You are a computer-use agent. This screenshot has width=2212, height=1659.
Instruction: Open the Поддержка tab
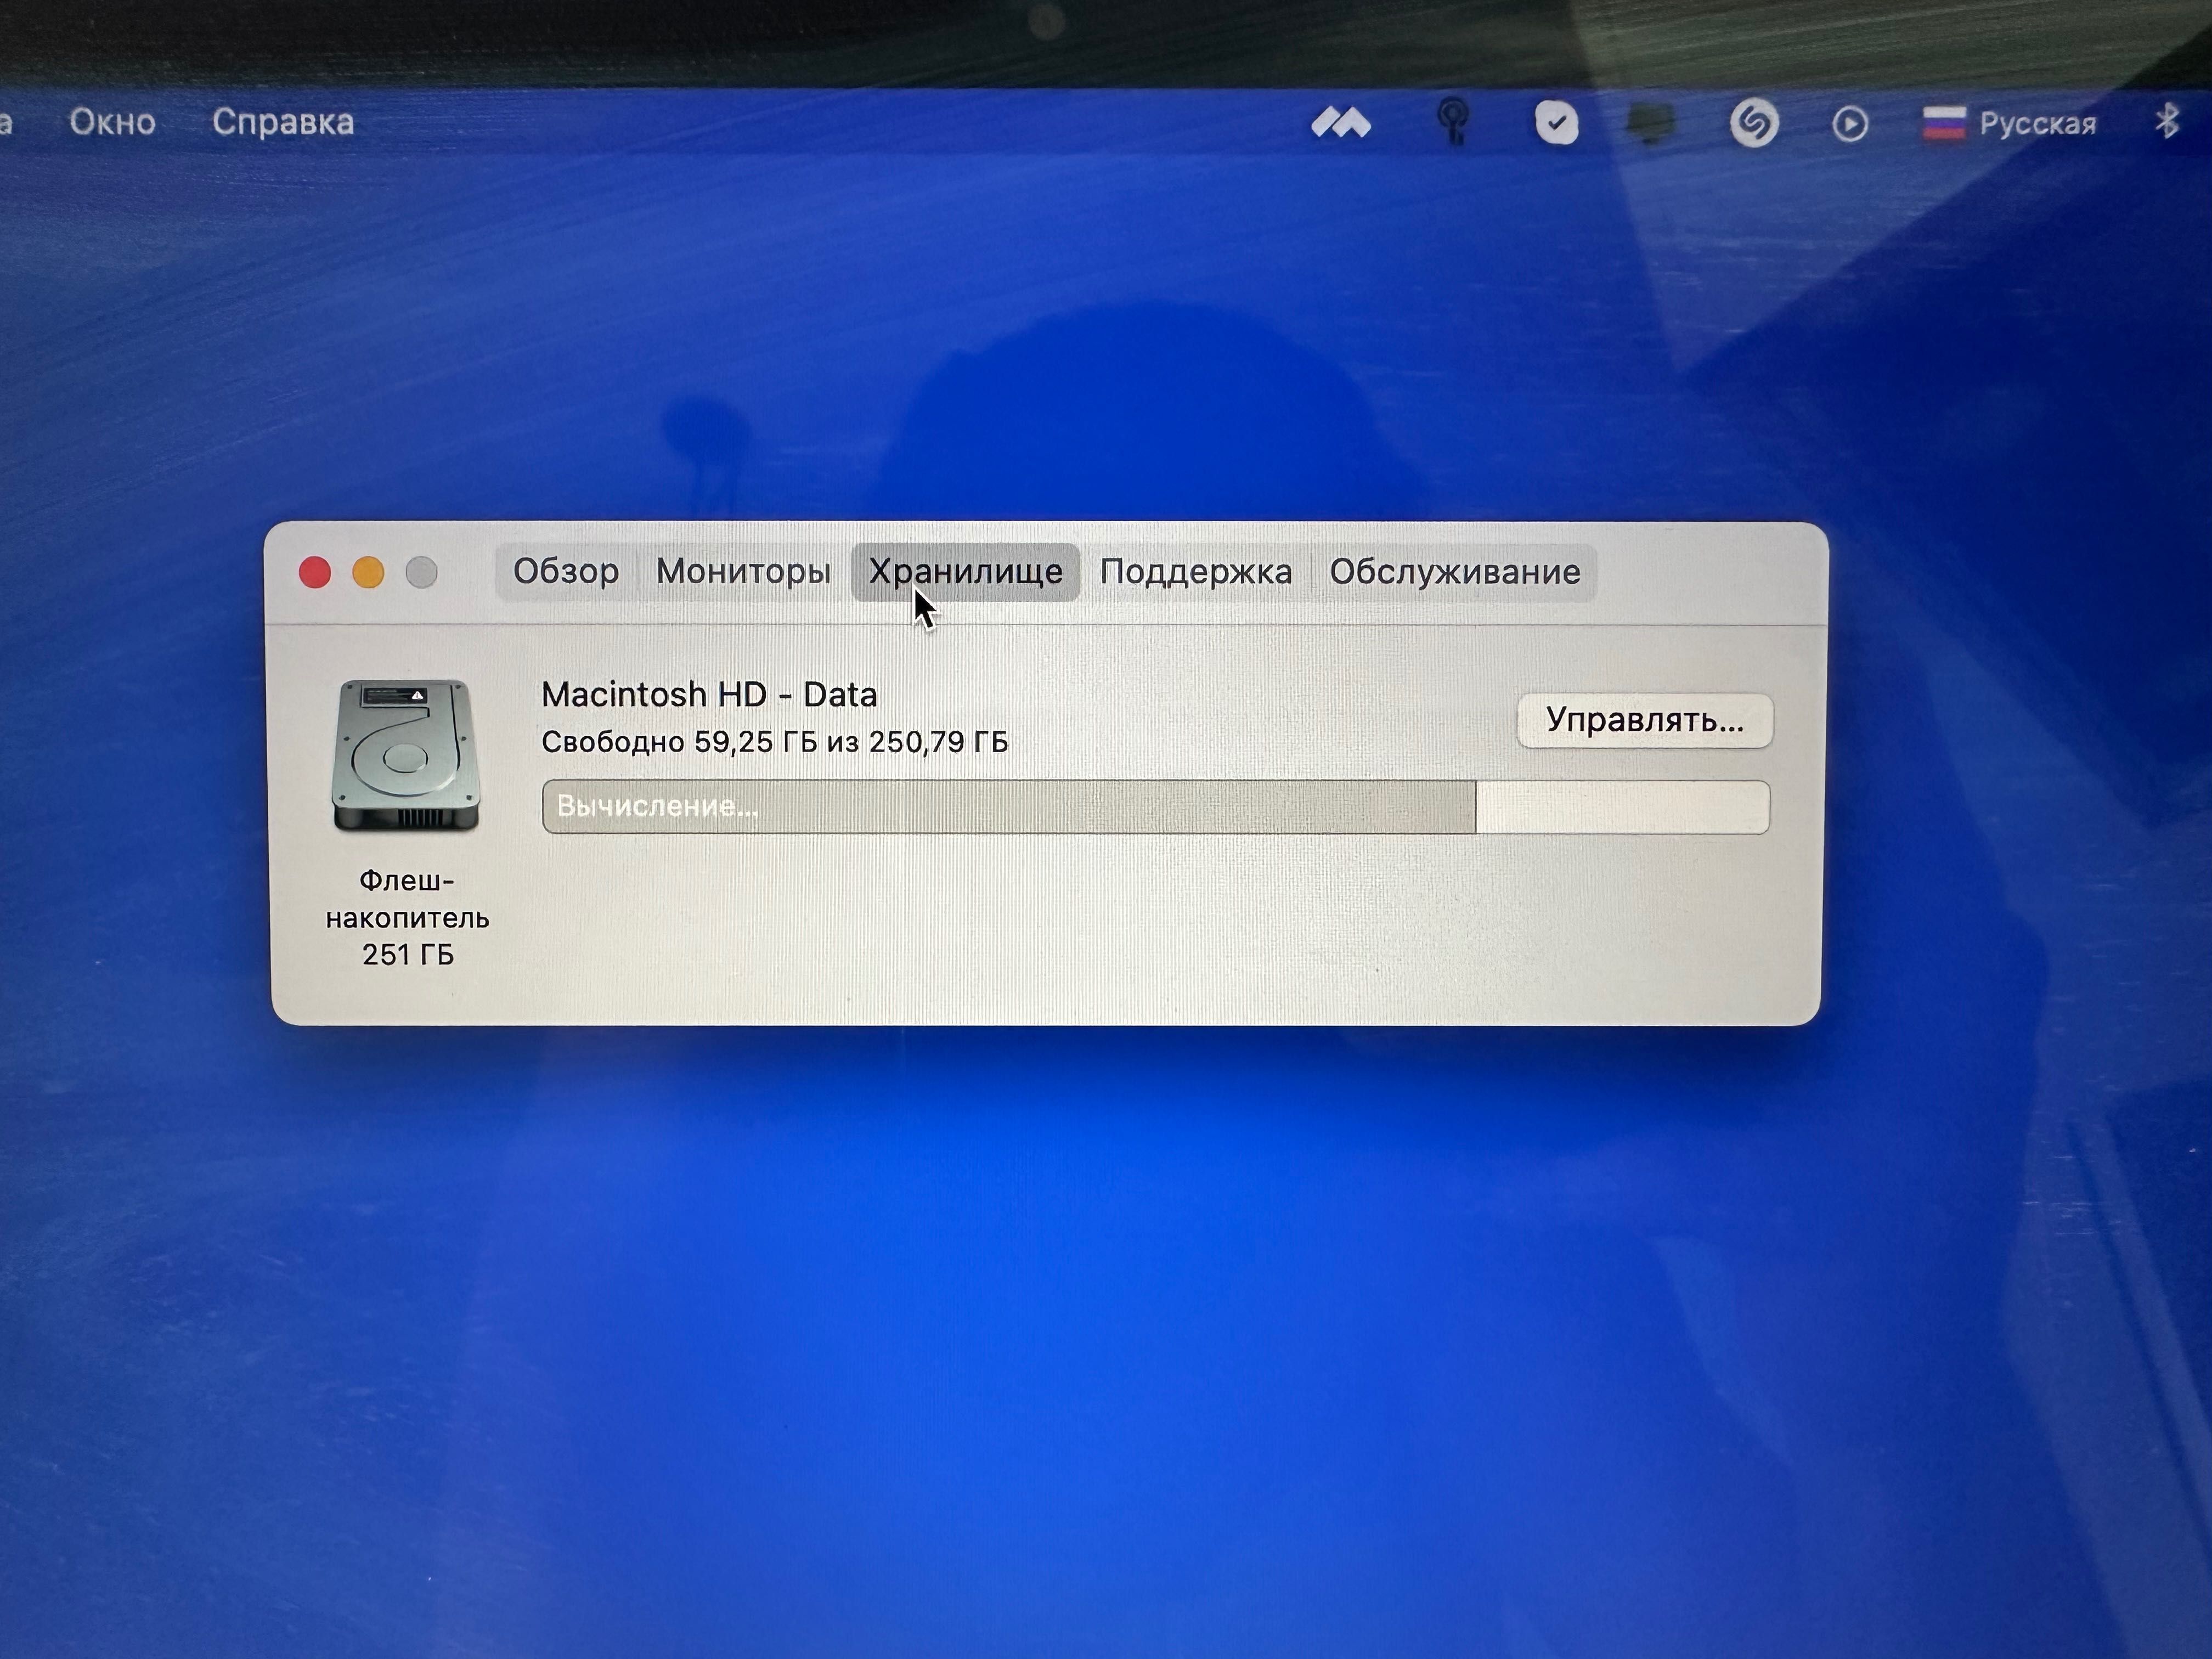coord(1195,571)
